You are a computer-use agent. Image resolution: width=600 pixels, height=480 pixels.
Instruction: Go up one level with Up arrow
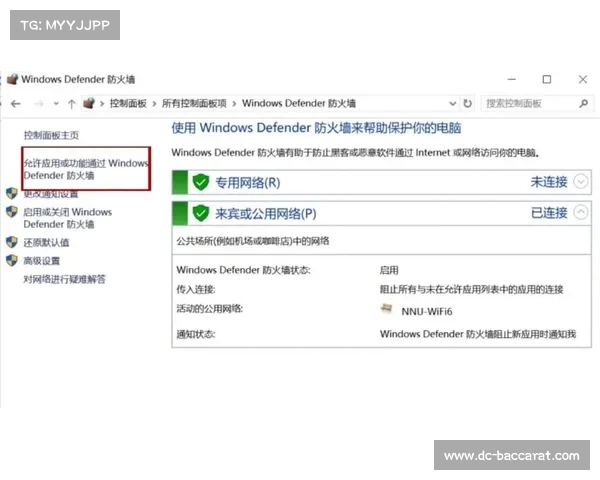point(72,104)
